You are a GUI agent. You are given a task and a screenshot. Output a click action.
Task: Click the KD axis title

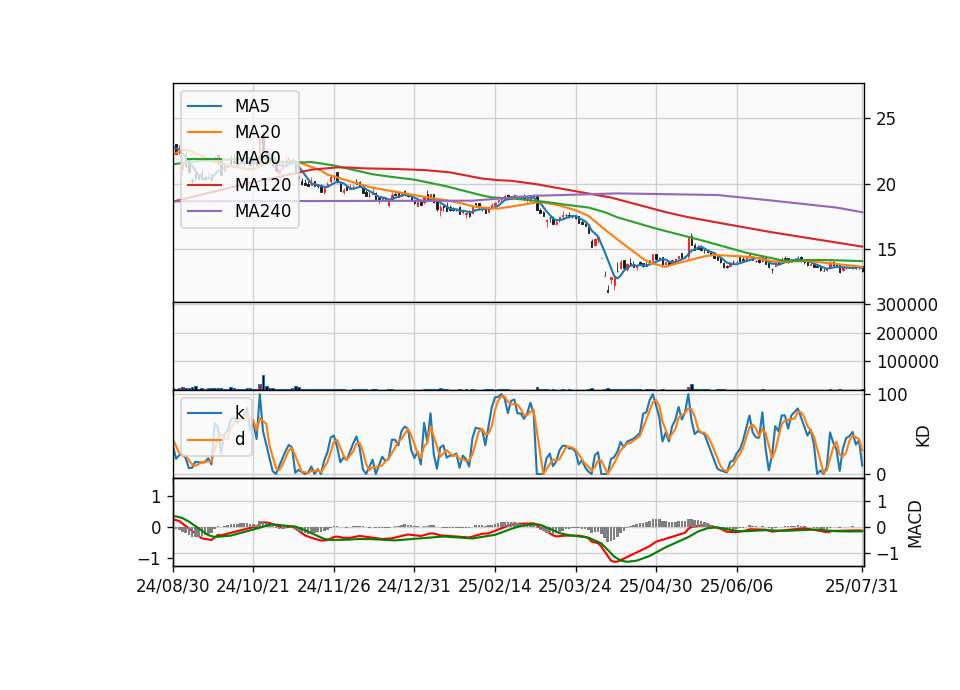(923, 437)
